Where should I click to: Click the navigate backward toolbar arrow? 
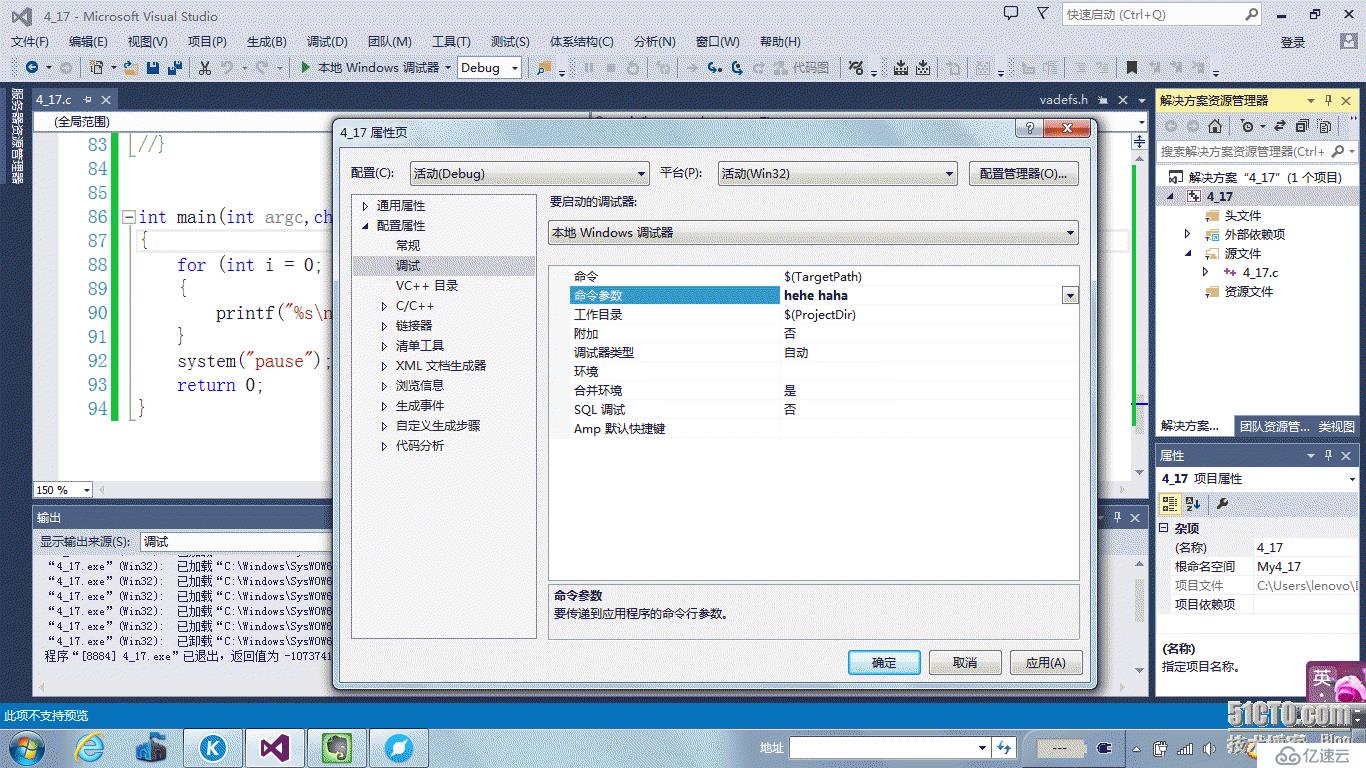pos(32,67)
